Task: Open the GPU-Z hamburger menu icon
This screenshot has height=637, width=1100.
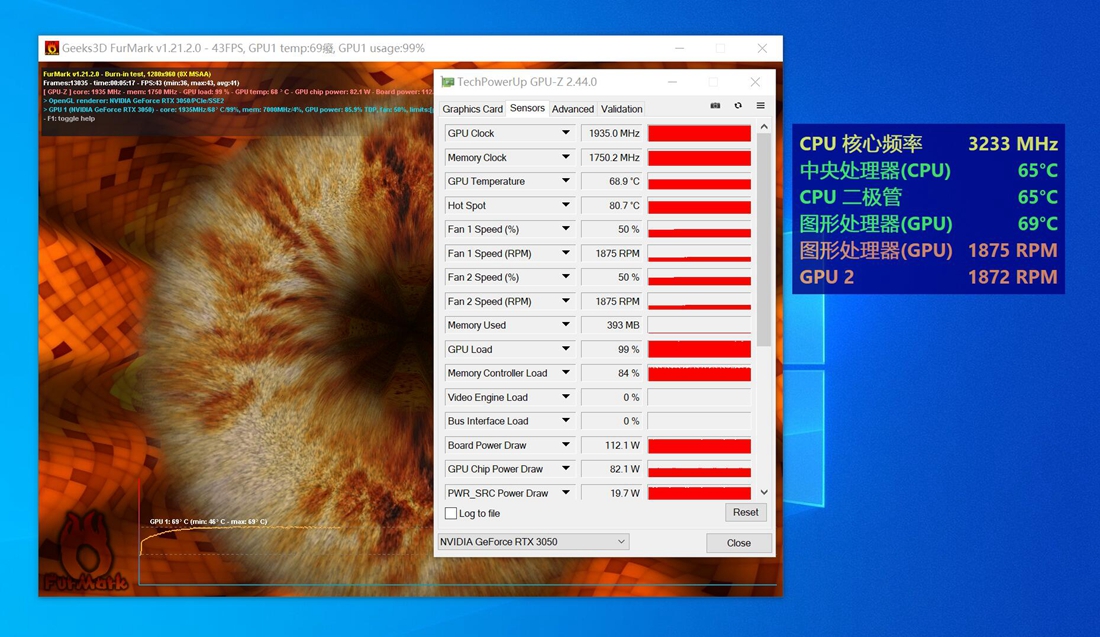Action: pyautogui.click(x=761, y=105)
